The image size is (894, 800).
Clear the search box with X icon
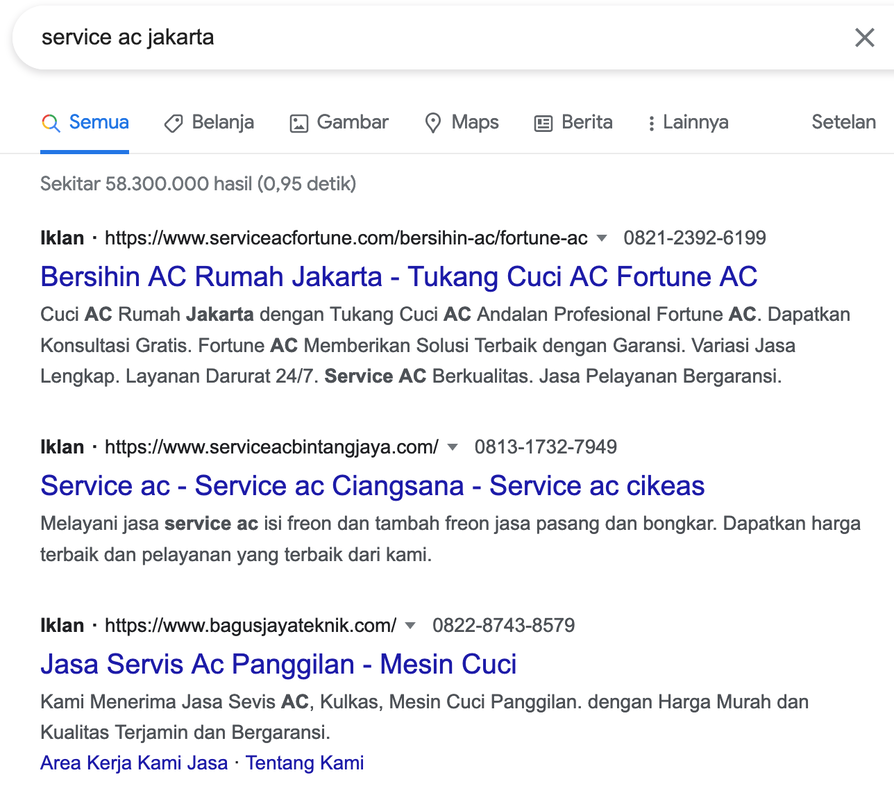(x=864, y=38)
